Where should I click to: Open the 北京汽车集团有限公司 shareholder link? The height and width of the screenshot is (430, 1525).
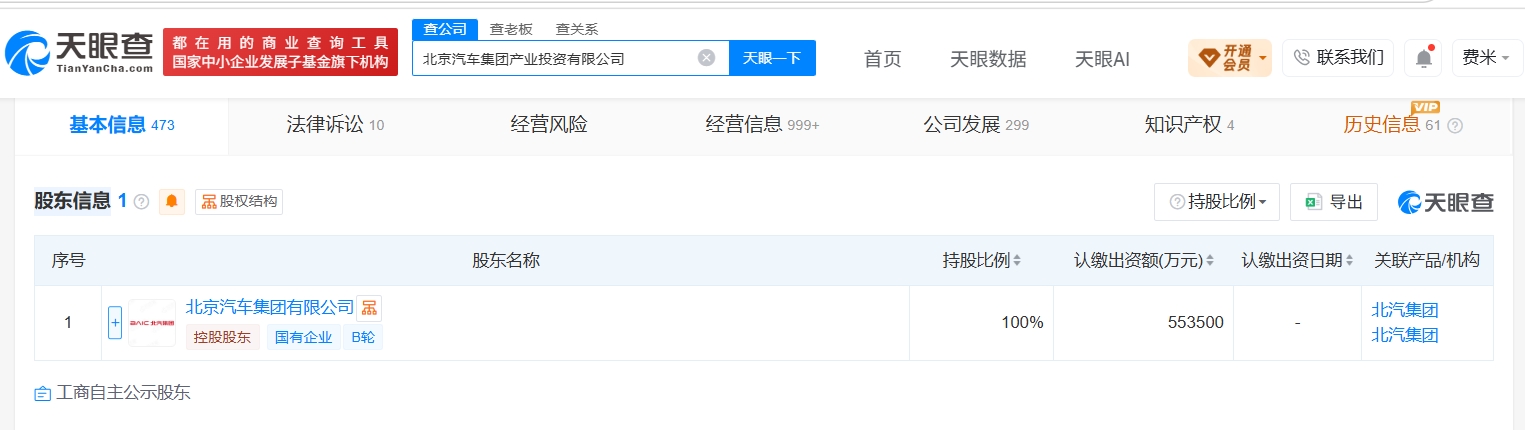[270, 307]
